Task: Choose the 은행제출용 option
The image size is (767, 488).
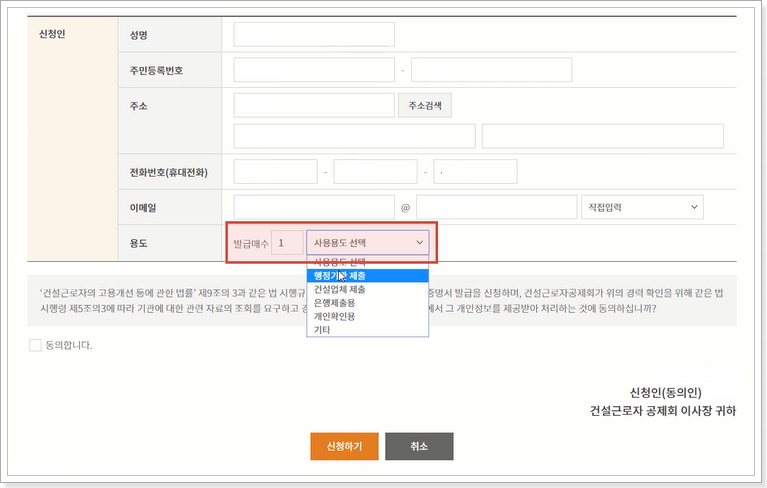Action: [x=368, y=303]
